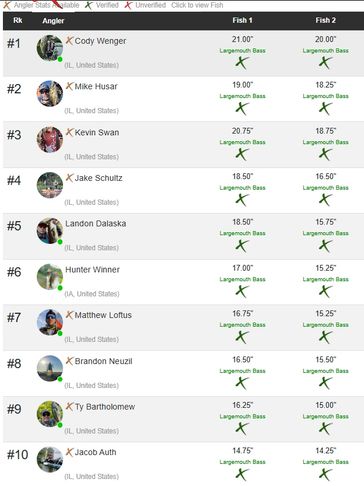The image size is (364, 486).
Task: Open Matthew Loftus's angler stats icon
Action: (x=69, y=315)
